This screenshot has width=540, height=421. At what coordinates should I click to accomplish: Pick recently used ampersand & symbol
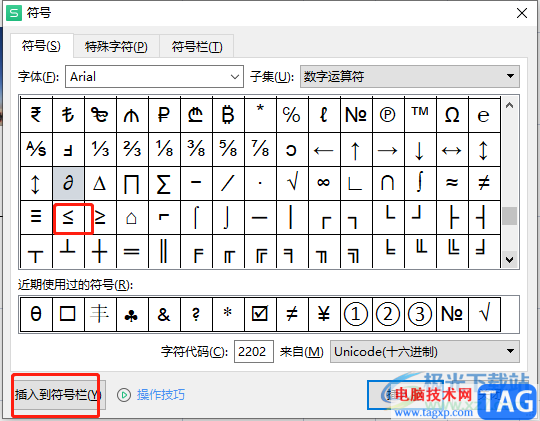[164, 314]
